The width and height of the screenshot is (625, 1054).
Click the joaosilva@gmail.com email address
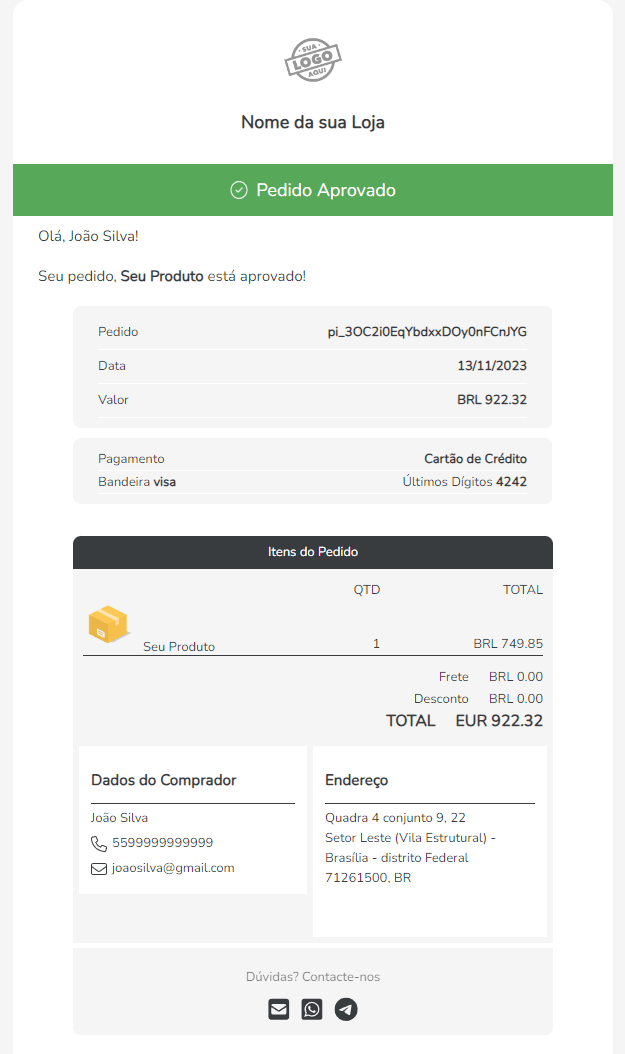click(173, 868)
